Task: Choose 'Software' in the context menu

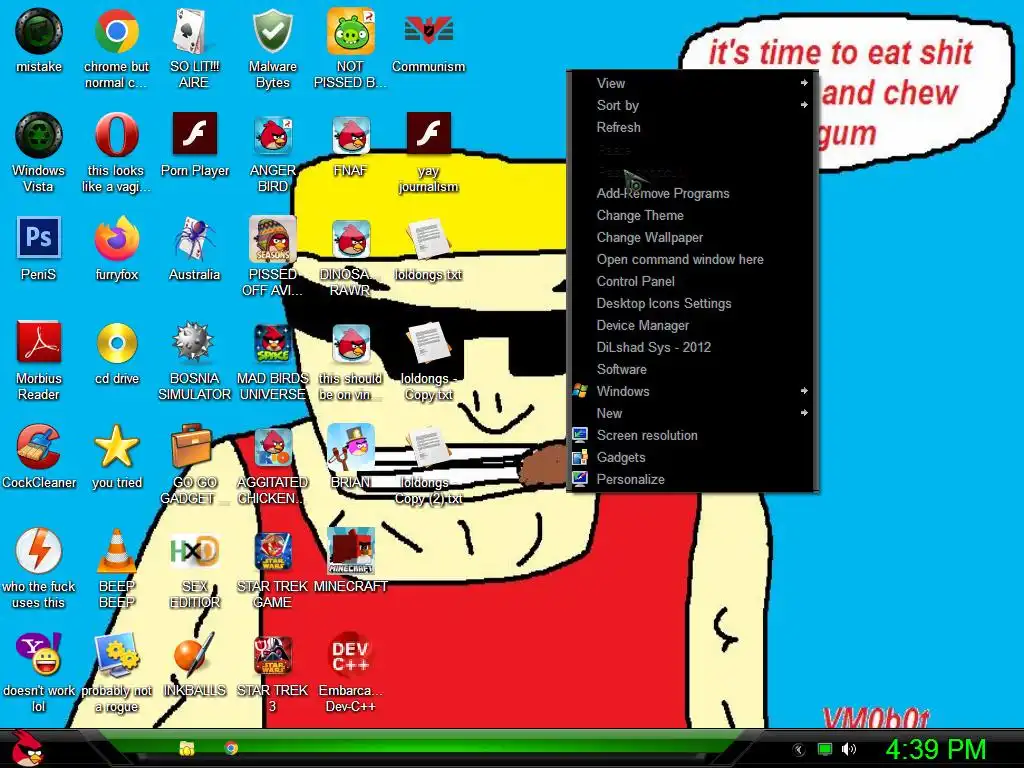Action: click(x=693, y=370)
